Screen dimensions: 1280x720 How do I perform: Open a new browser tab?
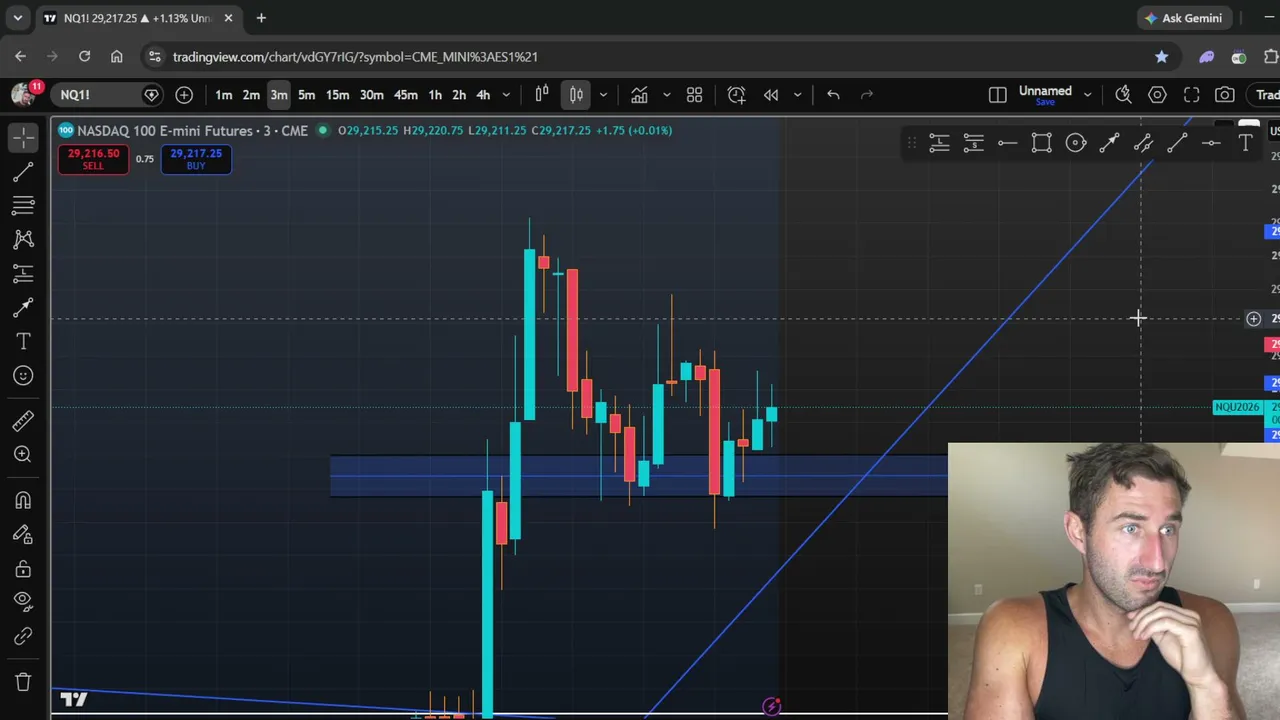(261, 18)
